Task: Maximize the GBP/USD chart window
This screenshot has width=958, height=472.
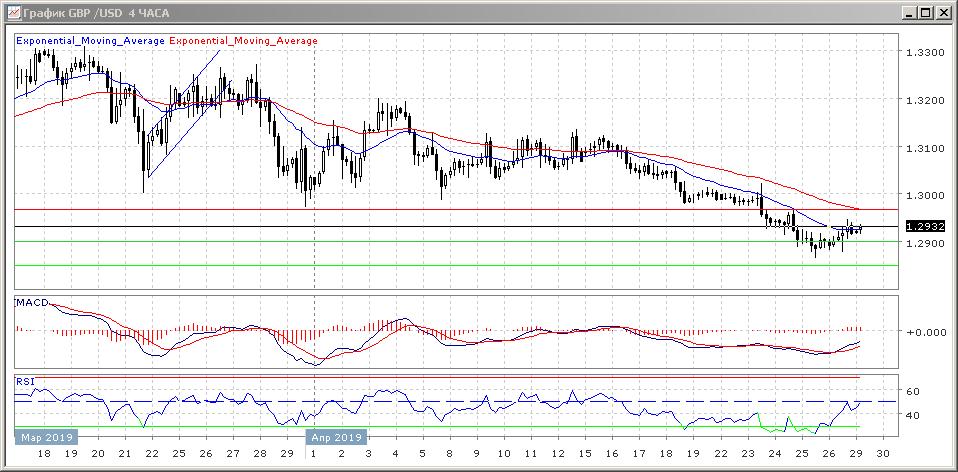Action: click(x=926, y=13)
